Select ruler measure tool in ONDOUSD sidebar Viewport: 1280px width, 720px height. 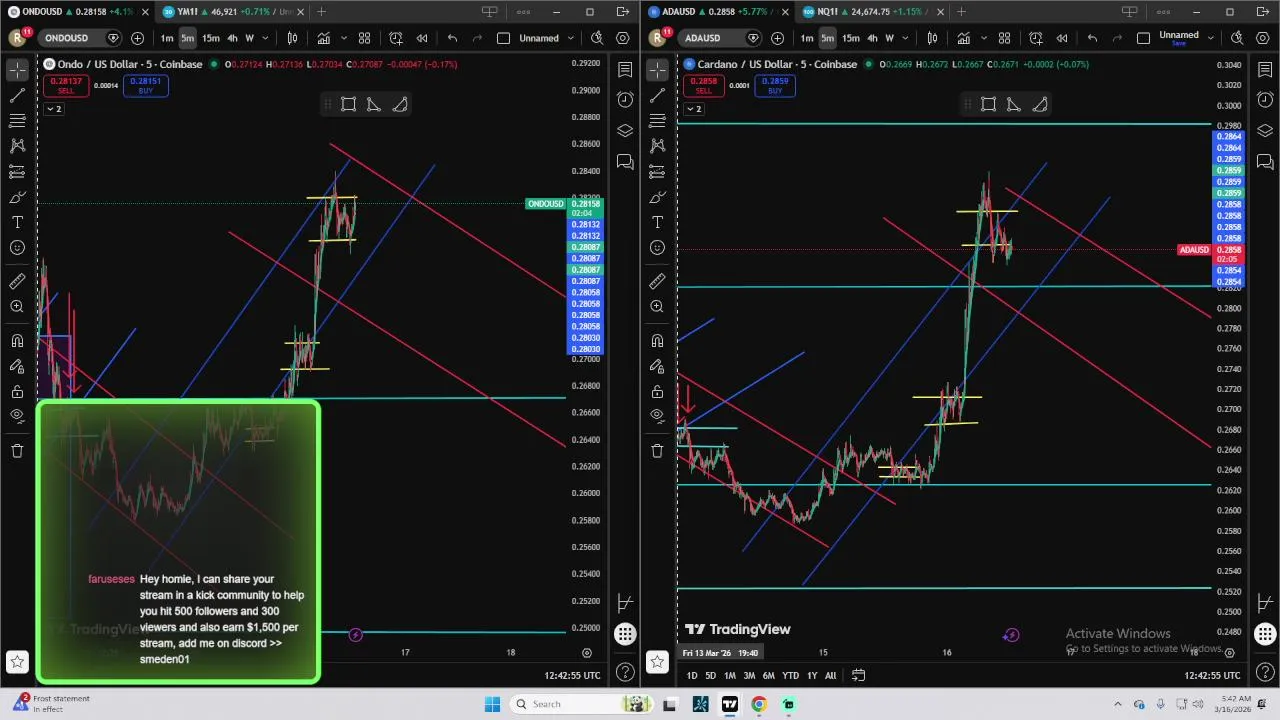click(x=17, y=282)
